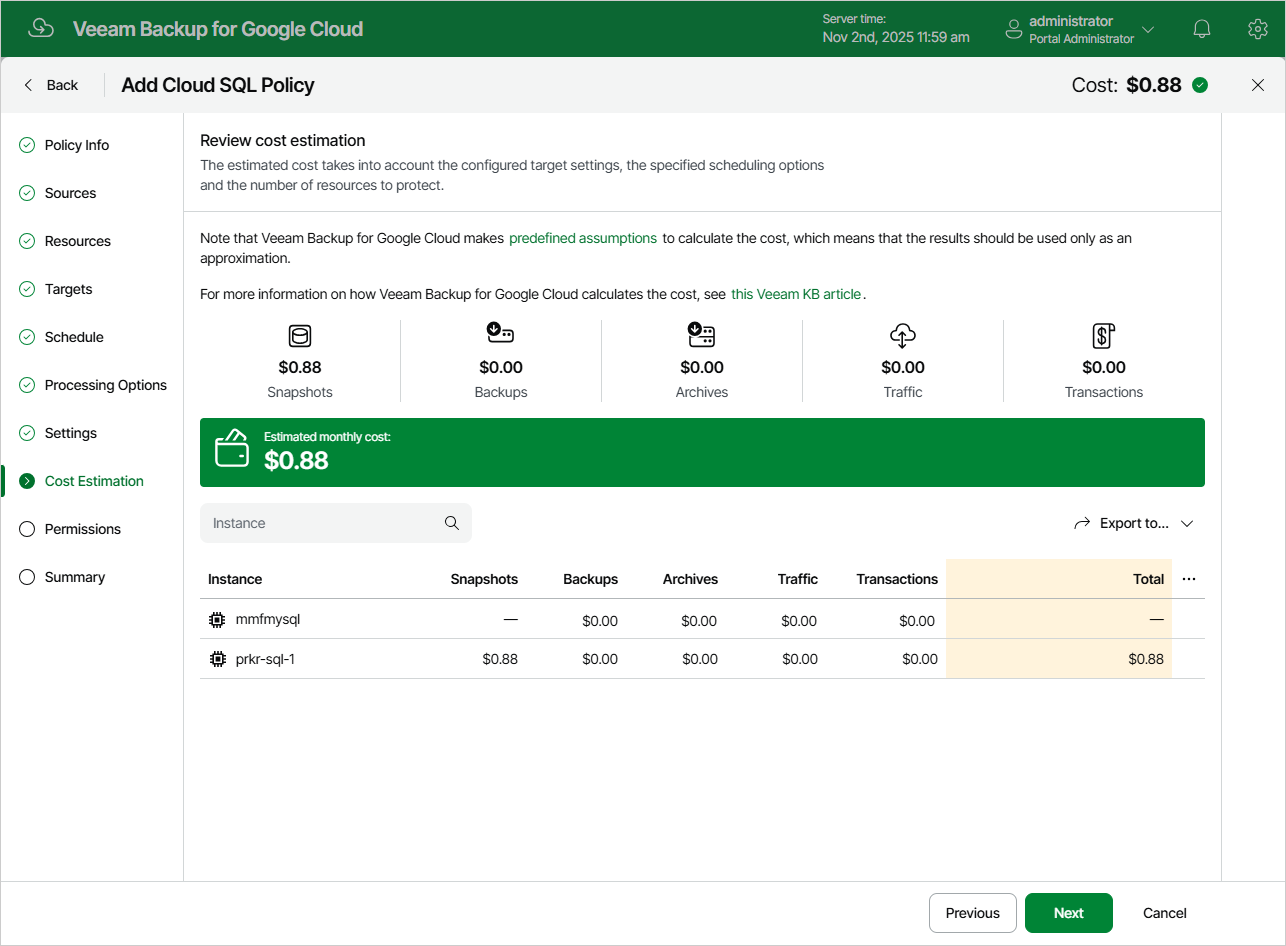Click the Cancel button

point(1165,913)
